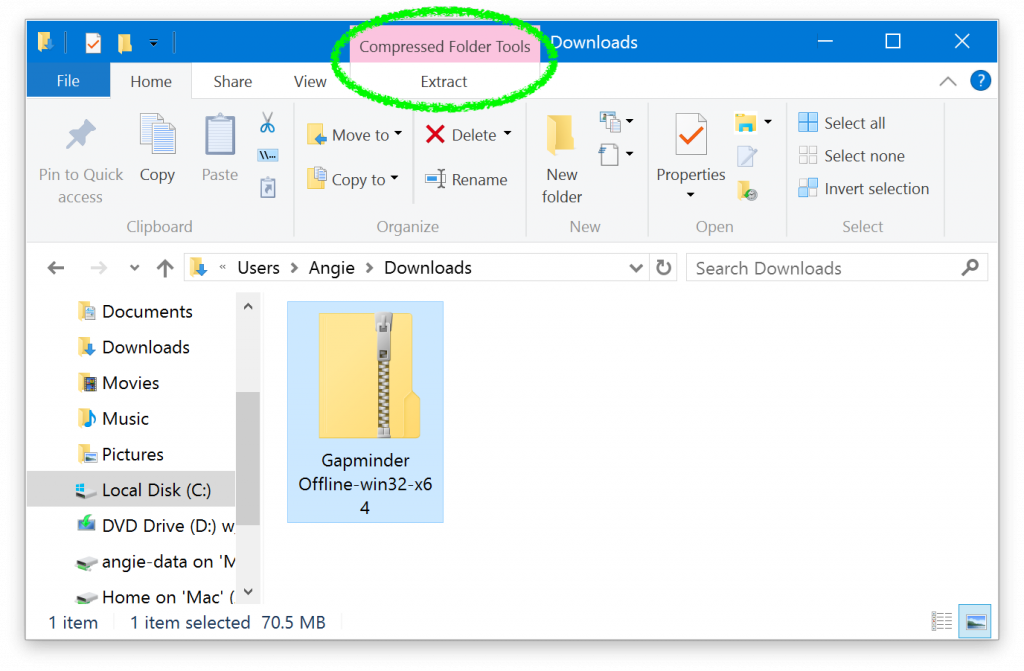Expand the Open folder dropdown arrow

tap(768, 122)
